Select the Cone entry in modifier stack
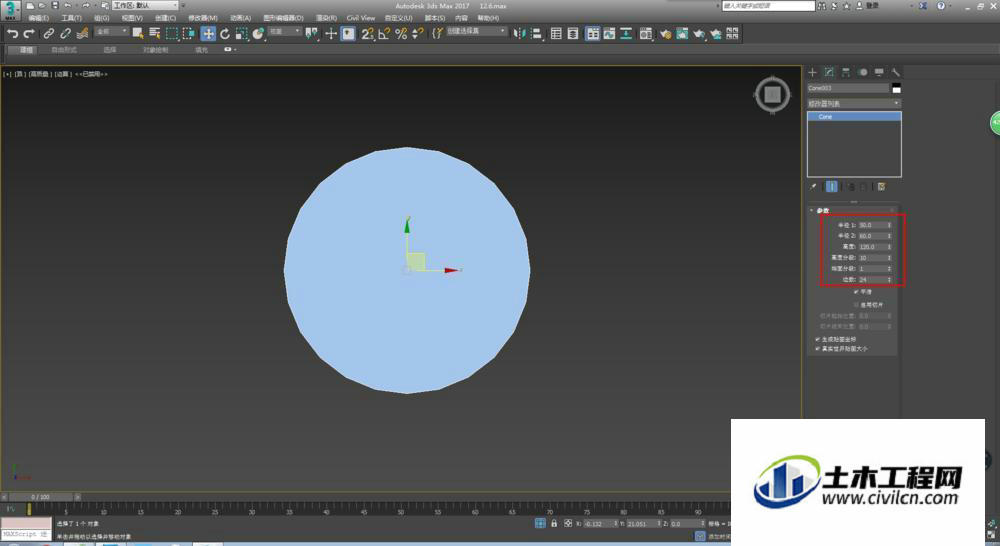This screenshot has width=1000, height=546. pos(854,117)
